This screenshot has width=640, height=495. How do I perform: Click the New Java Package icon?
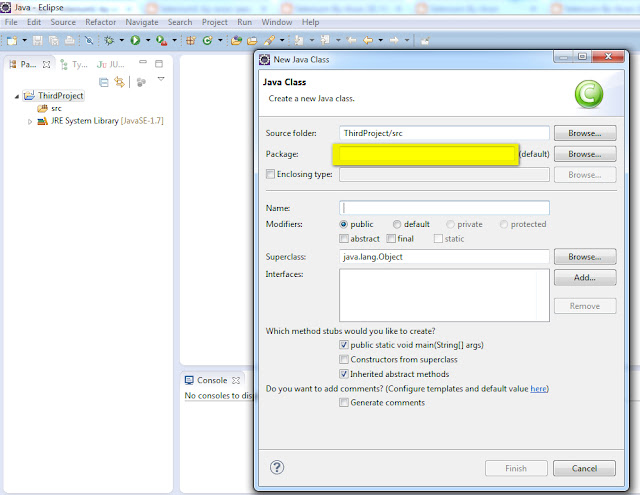(191, 40)
